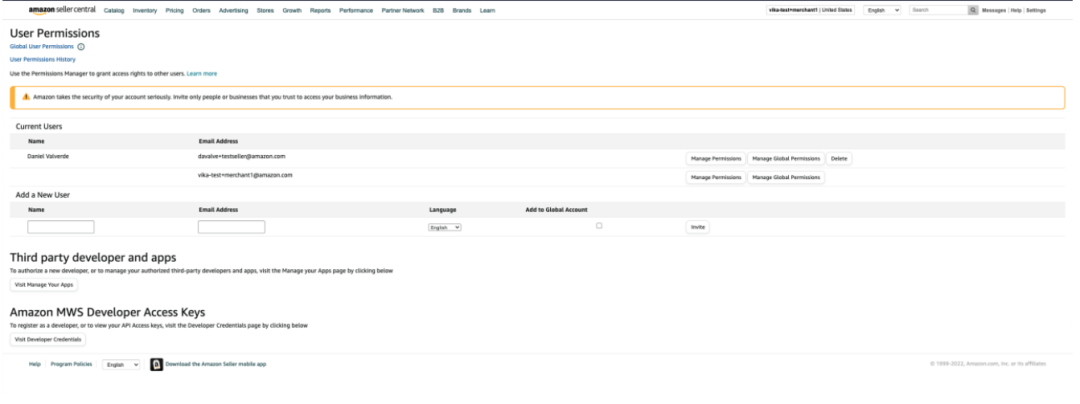Open the merchant account switcher
1080x404 pixels.
[810, 10]
